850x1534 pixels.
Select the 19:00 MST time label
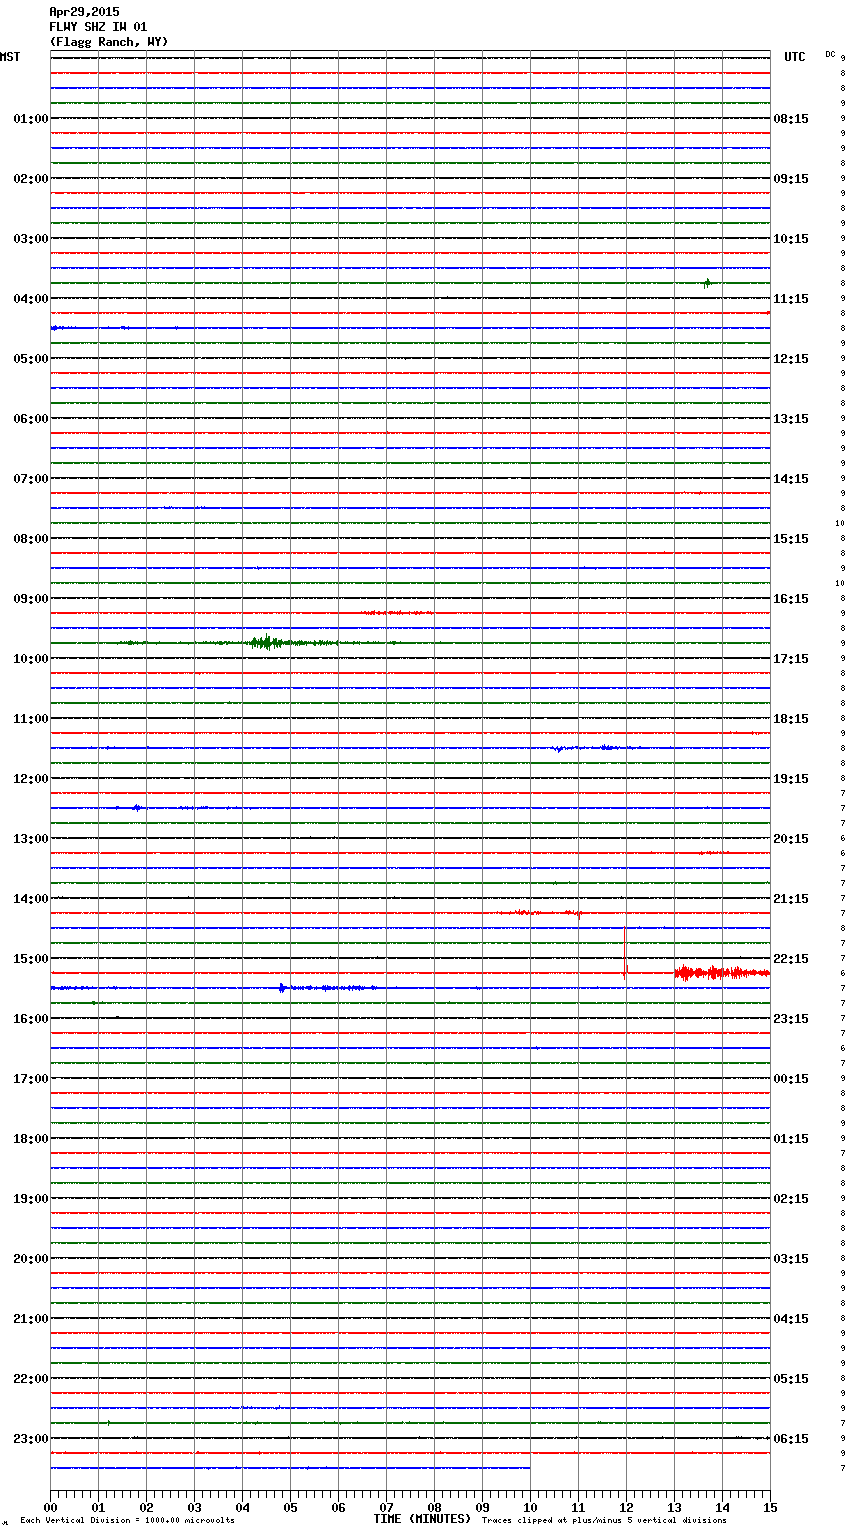point(31,1199)
